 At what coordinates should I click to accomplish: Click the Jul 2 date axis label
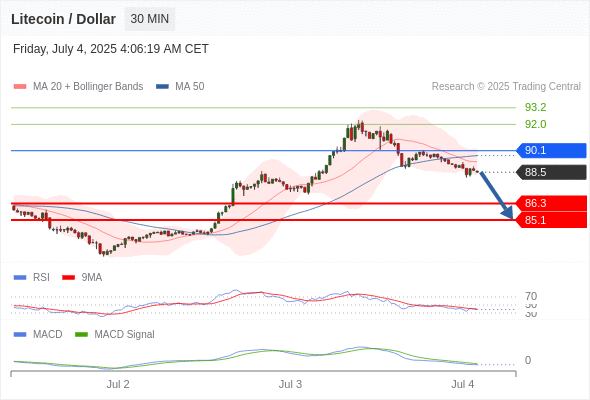[x=118, y=384]
